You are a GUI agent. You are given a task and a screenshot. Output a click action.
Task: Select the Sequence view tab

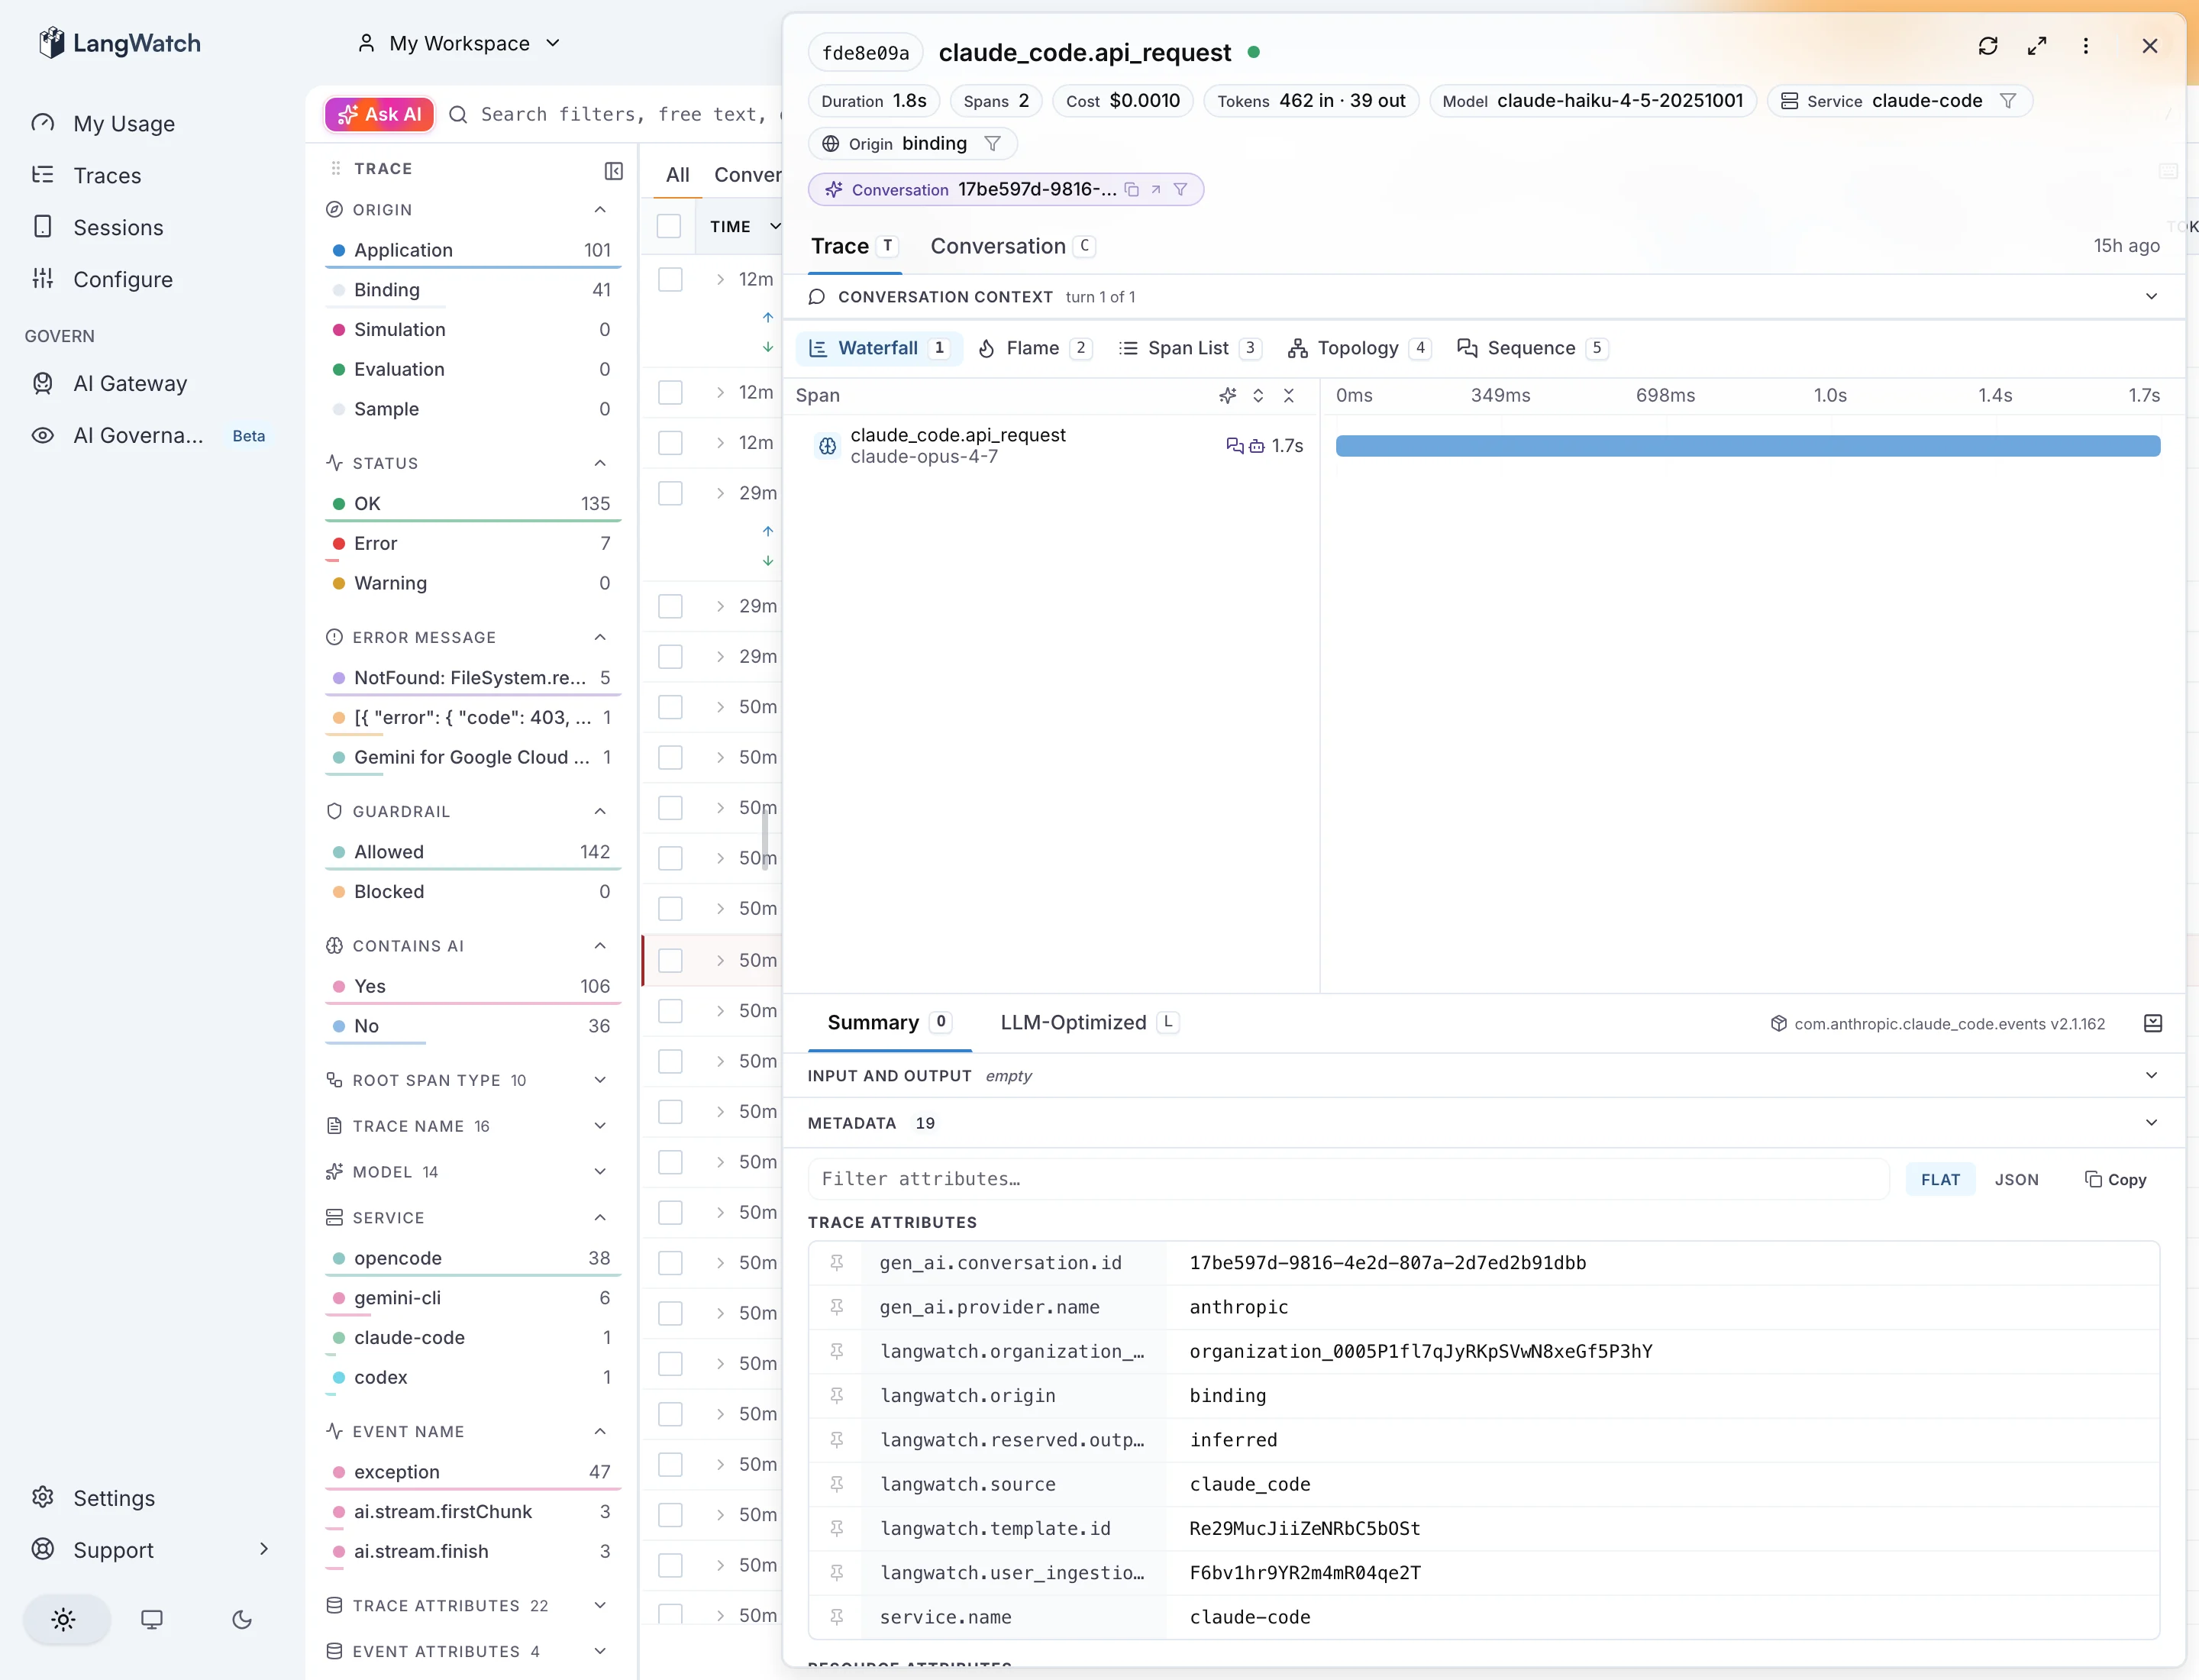click(x=1532, y=349)
